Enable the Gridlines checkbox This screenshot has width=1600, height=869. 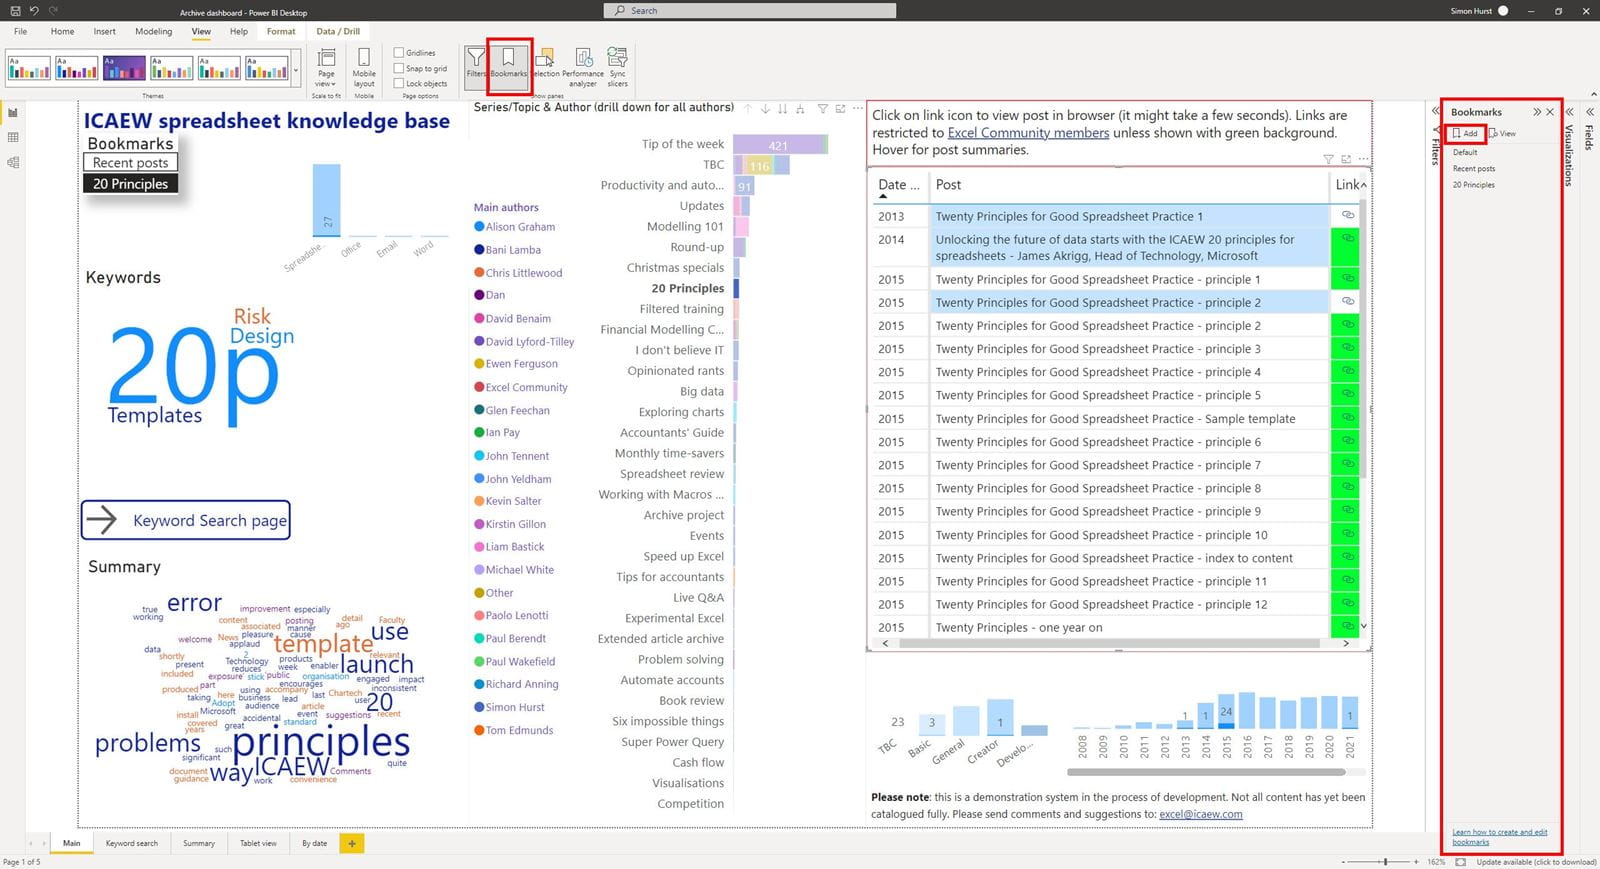click(399, 53)
